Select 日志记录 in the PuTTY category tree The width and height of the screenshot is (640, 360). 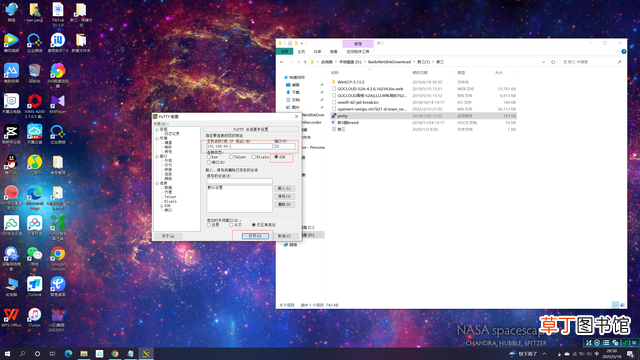172,134
